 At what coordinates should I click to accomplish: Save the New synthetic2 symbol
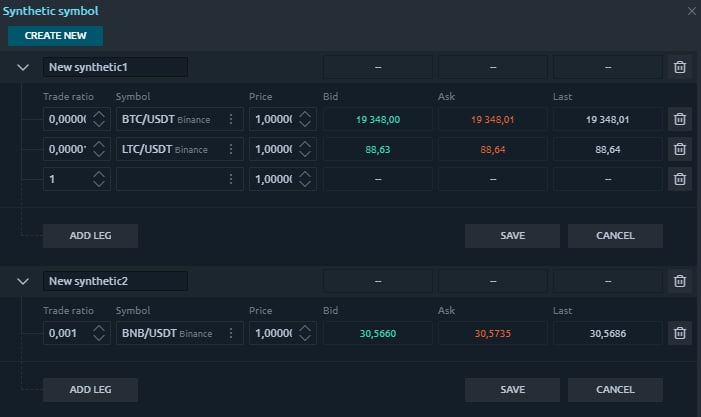click(x=512, y=390)
